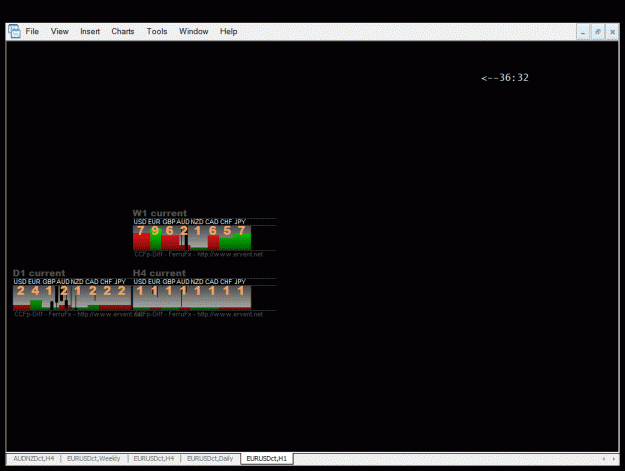This screenshot has width=625, height=471.
Task: Click the USD header in the W1 panel
Action: click(140, 222)
